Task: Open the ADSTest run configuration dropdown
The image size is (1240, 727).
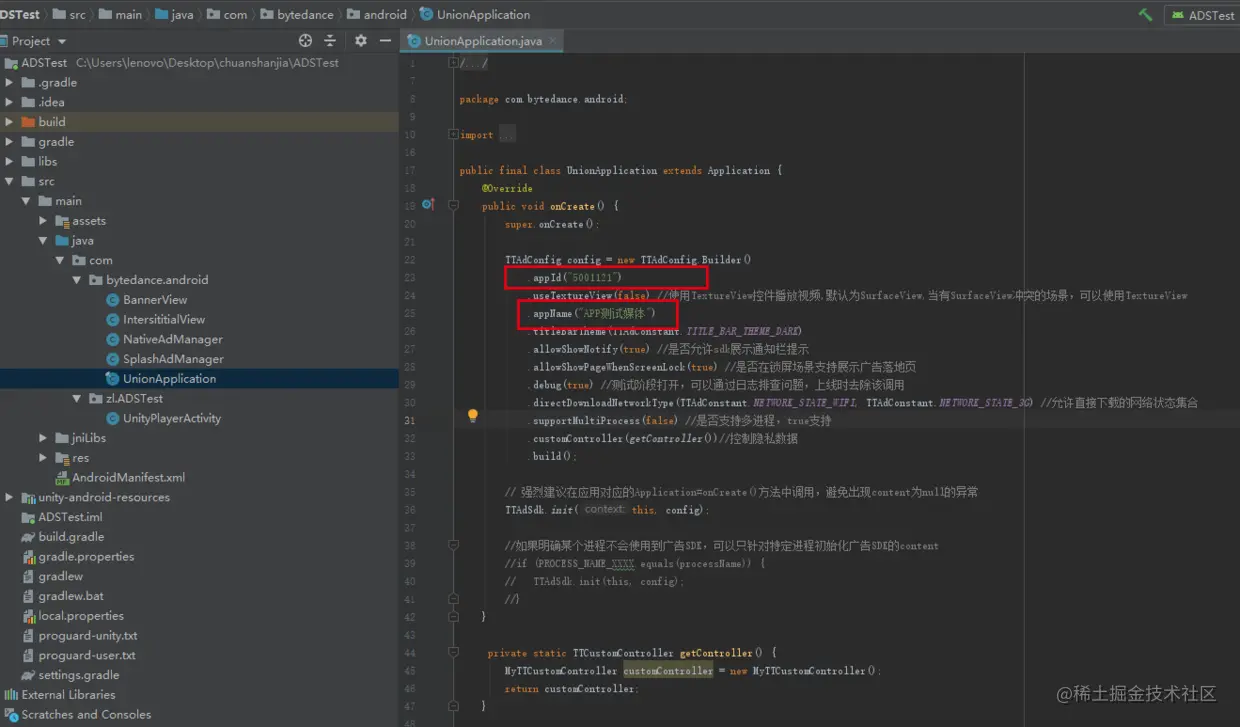Action: (1203, 15)
